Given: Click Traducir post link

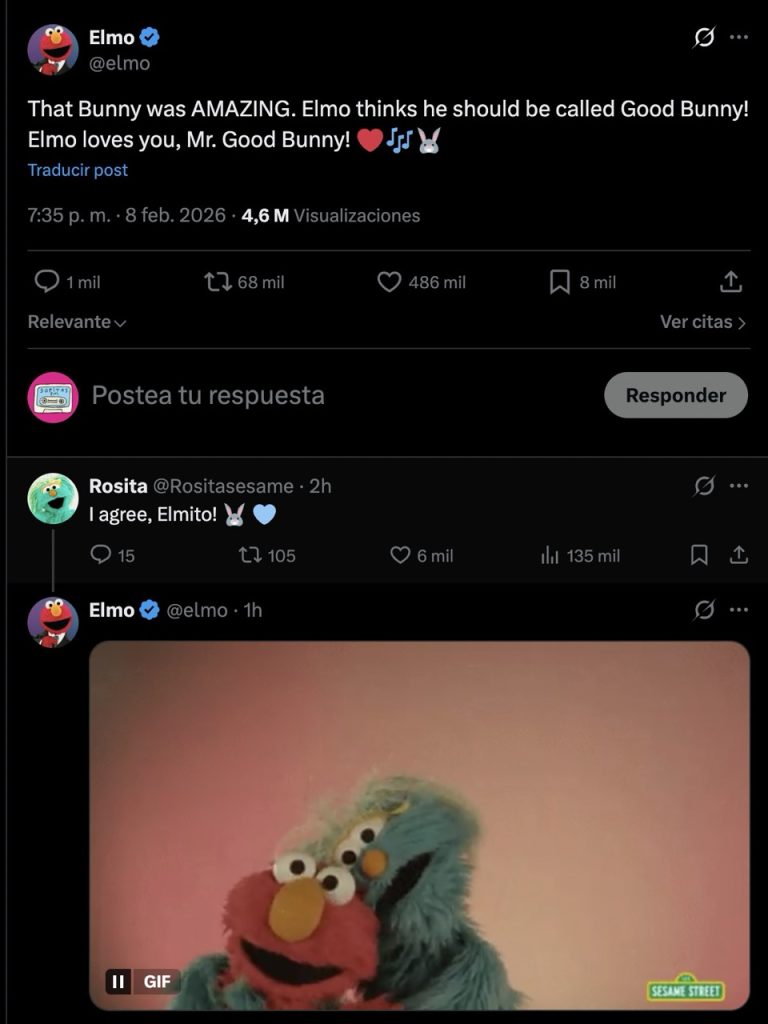Looking at the screenshot, I should [78, 170].
